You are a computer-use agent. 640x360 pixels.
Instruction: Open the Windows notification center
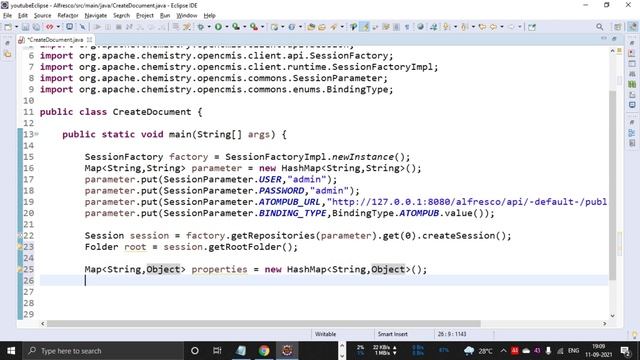pos(625,351)
